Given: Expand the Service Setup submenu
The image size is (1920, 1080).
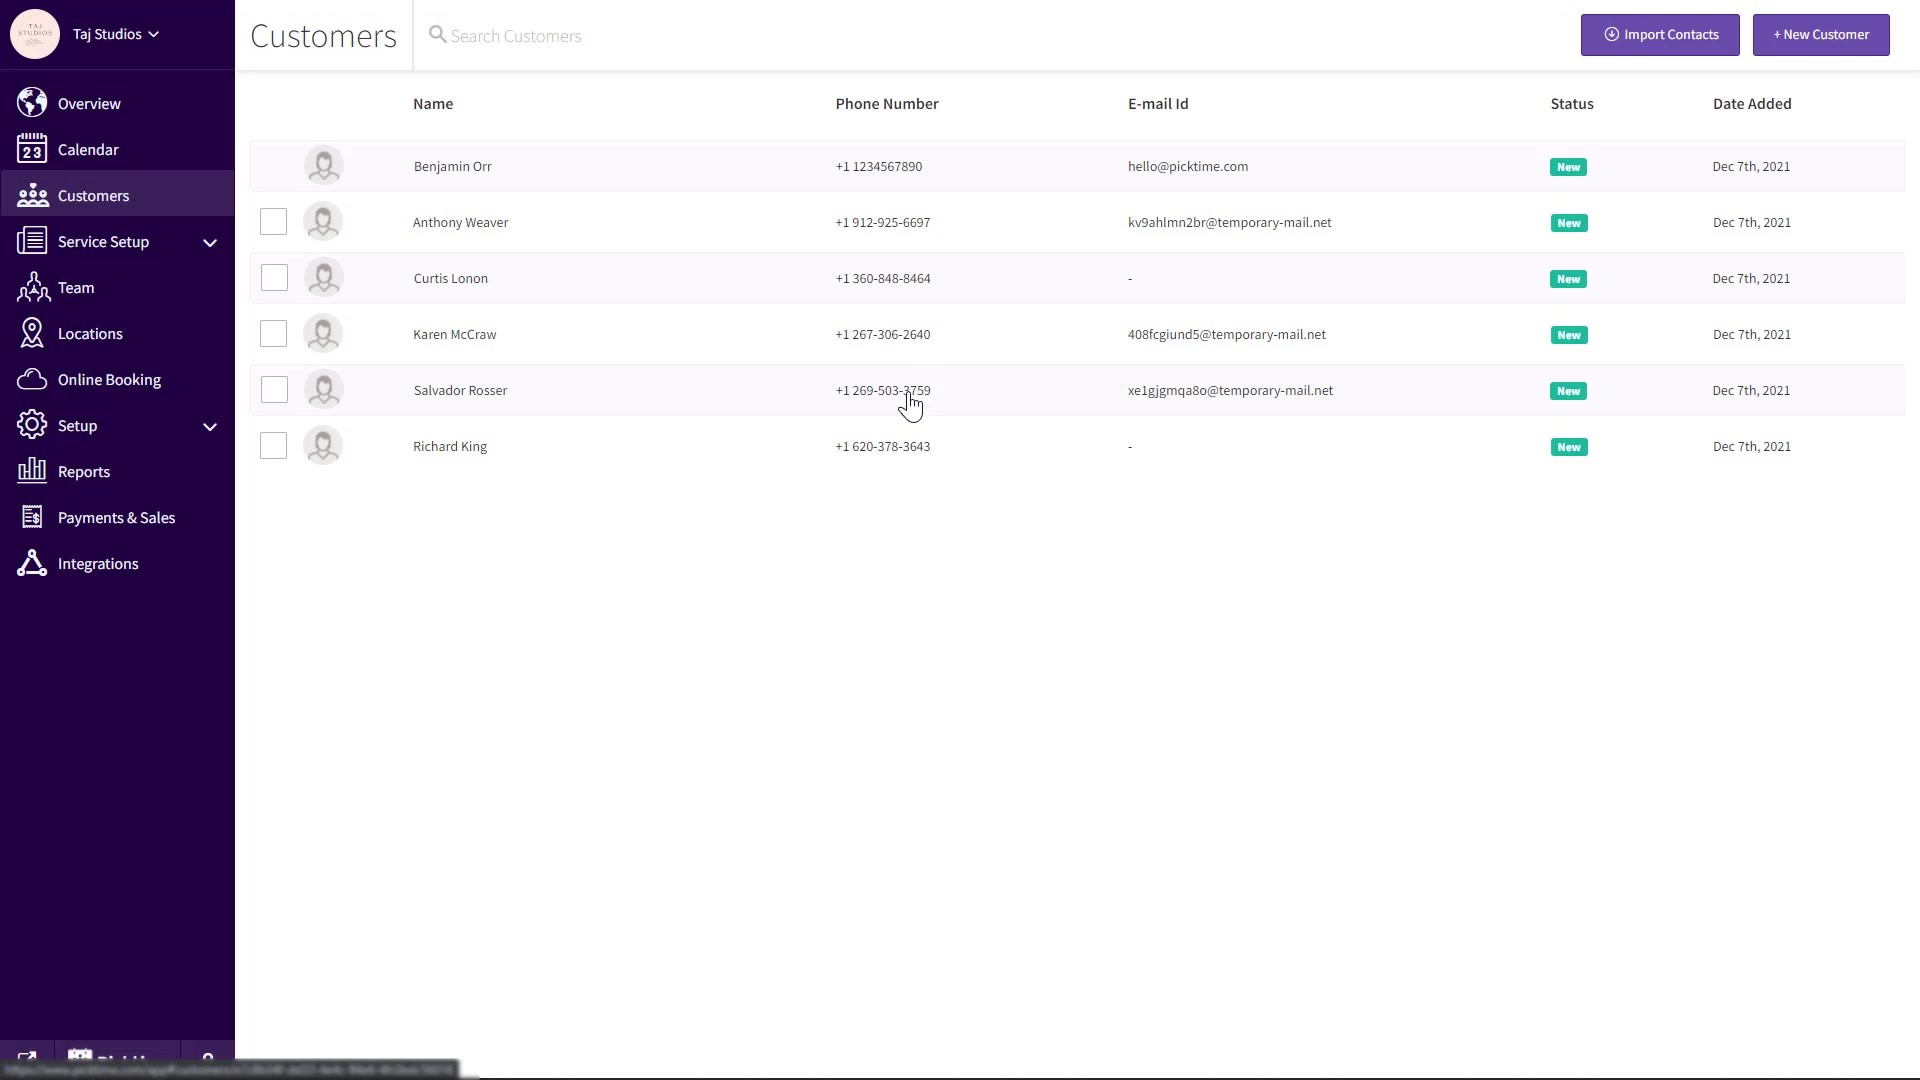Looking at the screenshot, I should 210,242.
